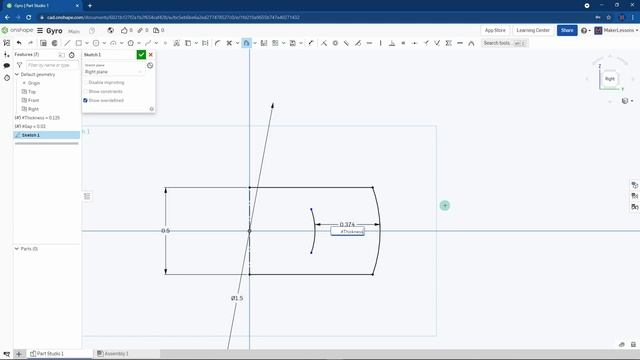The height and width of the screenshot is (360, 640).
Task: Open the hamburger document menu
Action: pos(40,31)
